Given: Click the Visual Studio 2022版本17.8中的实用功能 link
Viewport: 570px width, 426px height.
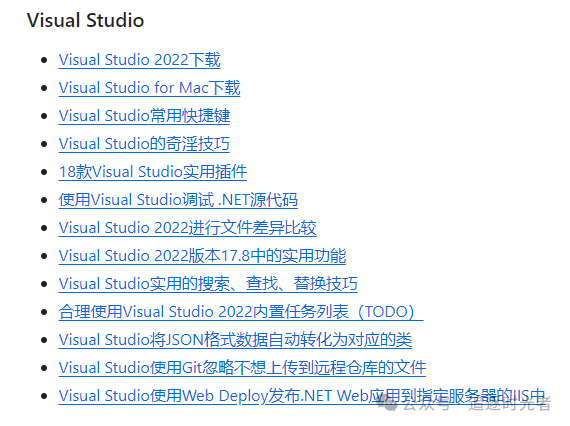Looking at the screenshot, I should (x=202, y=256).
